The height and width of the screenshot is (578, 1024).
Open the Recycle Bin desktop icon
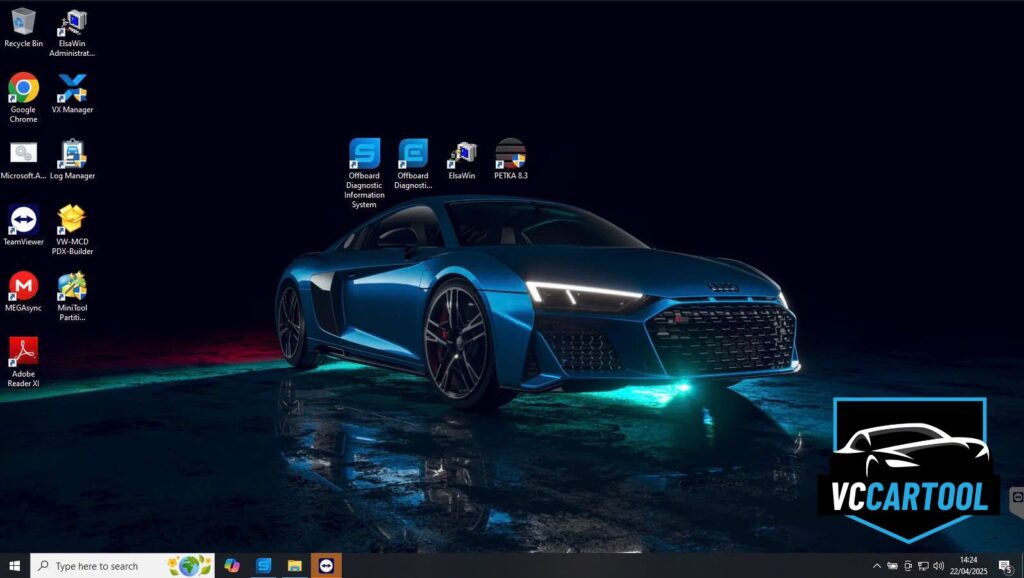point(23,22)
